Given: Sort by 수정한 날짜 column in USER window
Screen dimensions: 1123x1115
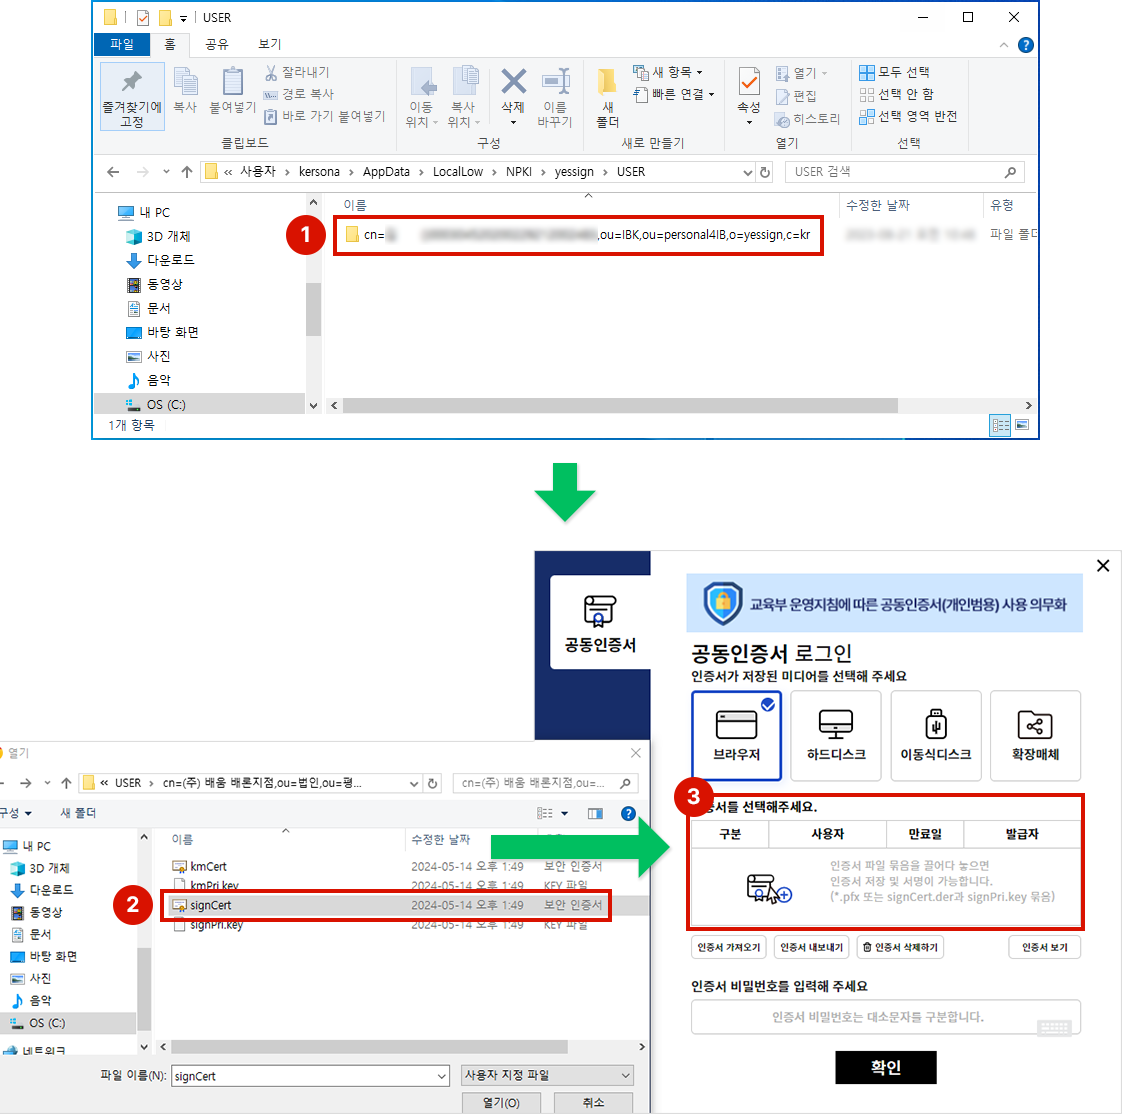Looking at the screenshot, I should point(878,206).
